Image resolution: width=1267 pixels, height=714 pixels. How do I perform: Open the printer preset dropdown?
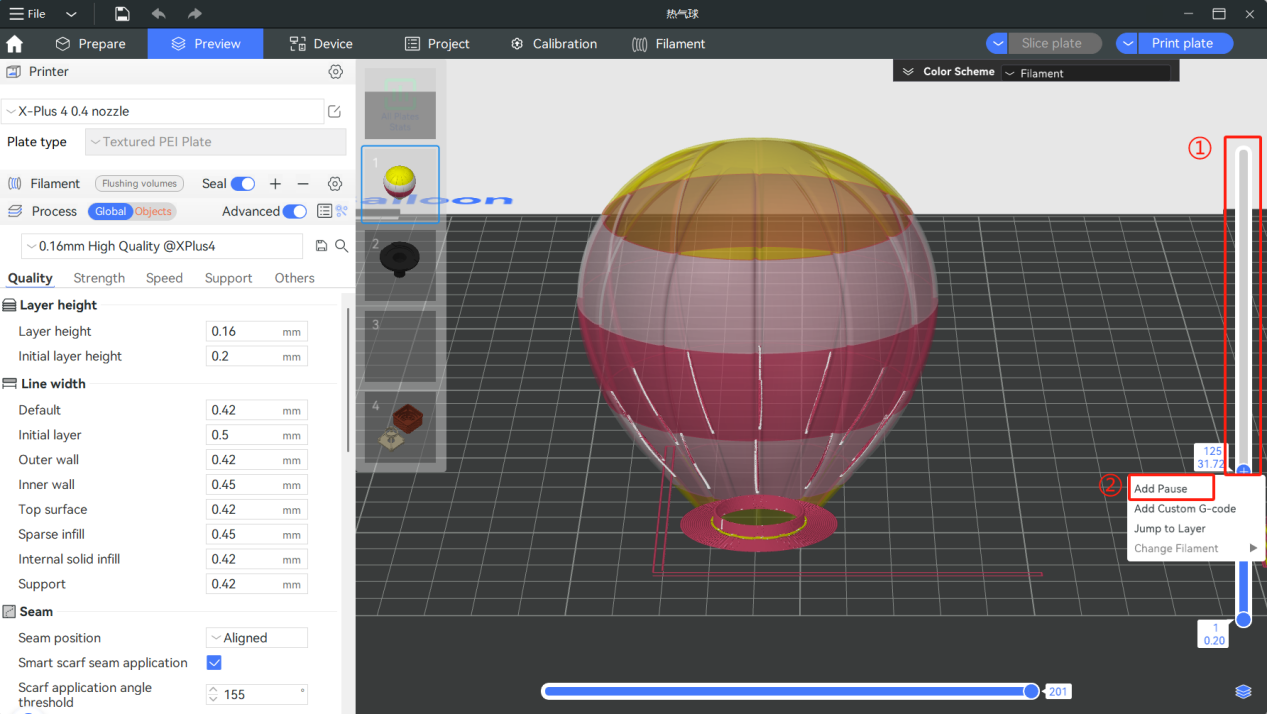(162, 111)
